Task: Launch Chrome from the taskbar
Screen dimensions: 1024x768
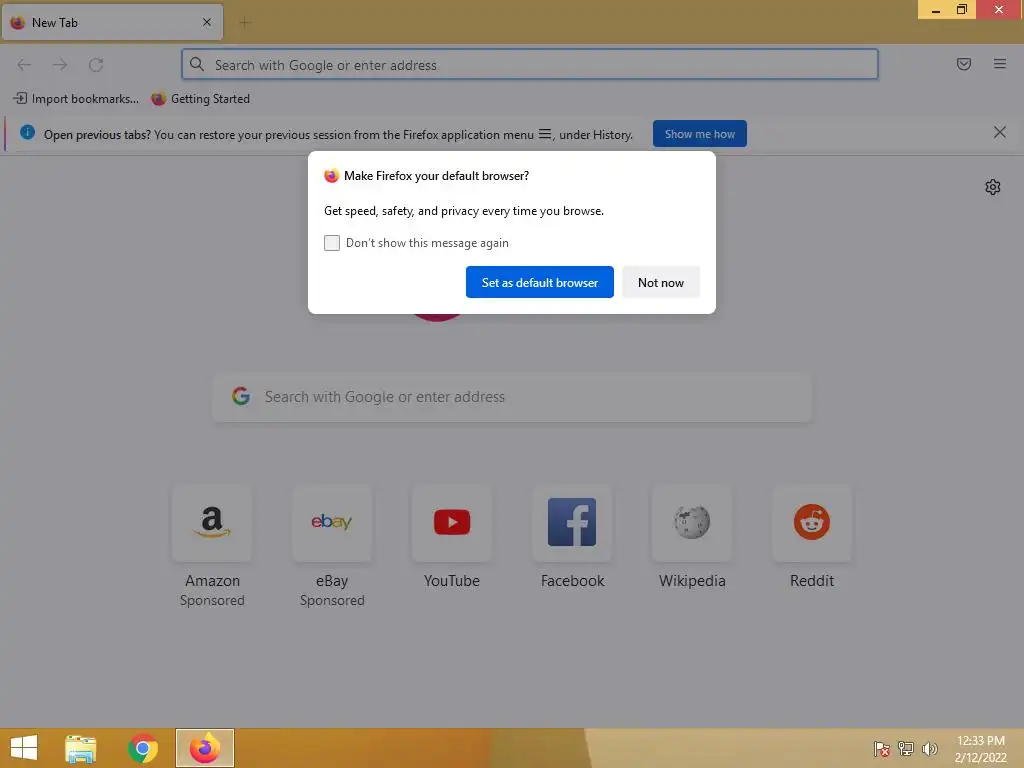Action: coord(143,748)
